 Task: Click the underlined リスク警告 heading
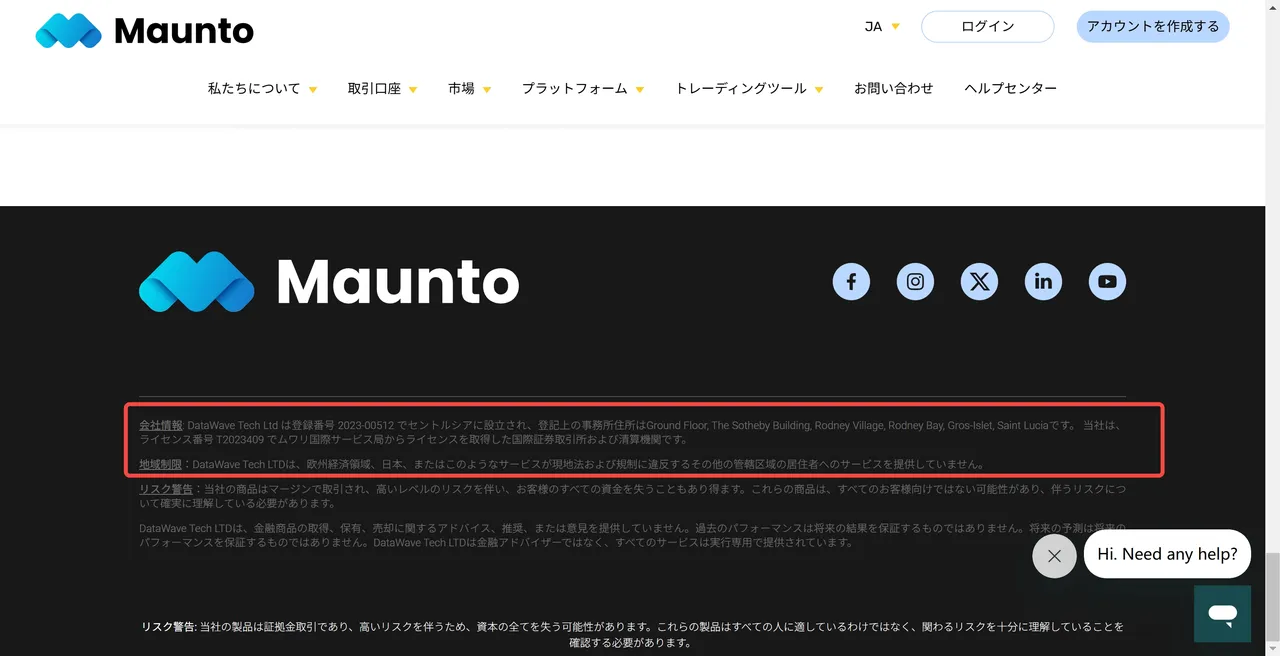point(166,489)
